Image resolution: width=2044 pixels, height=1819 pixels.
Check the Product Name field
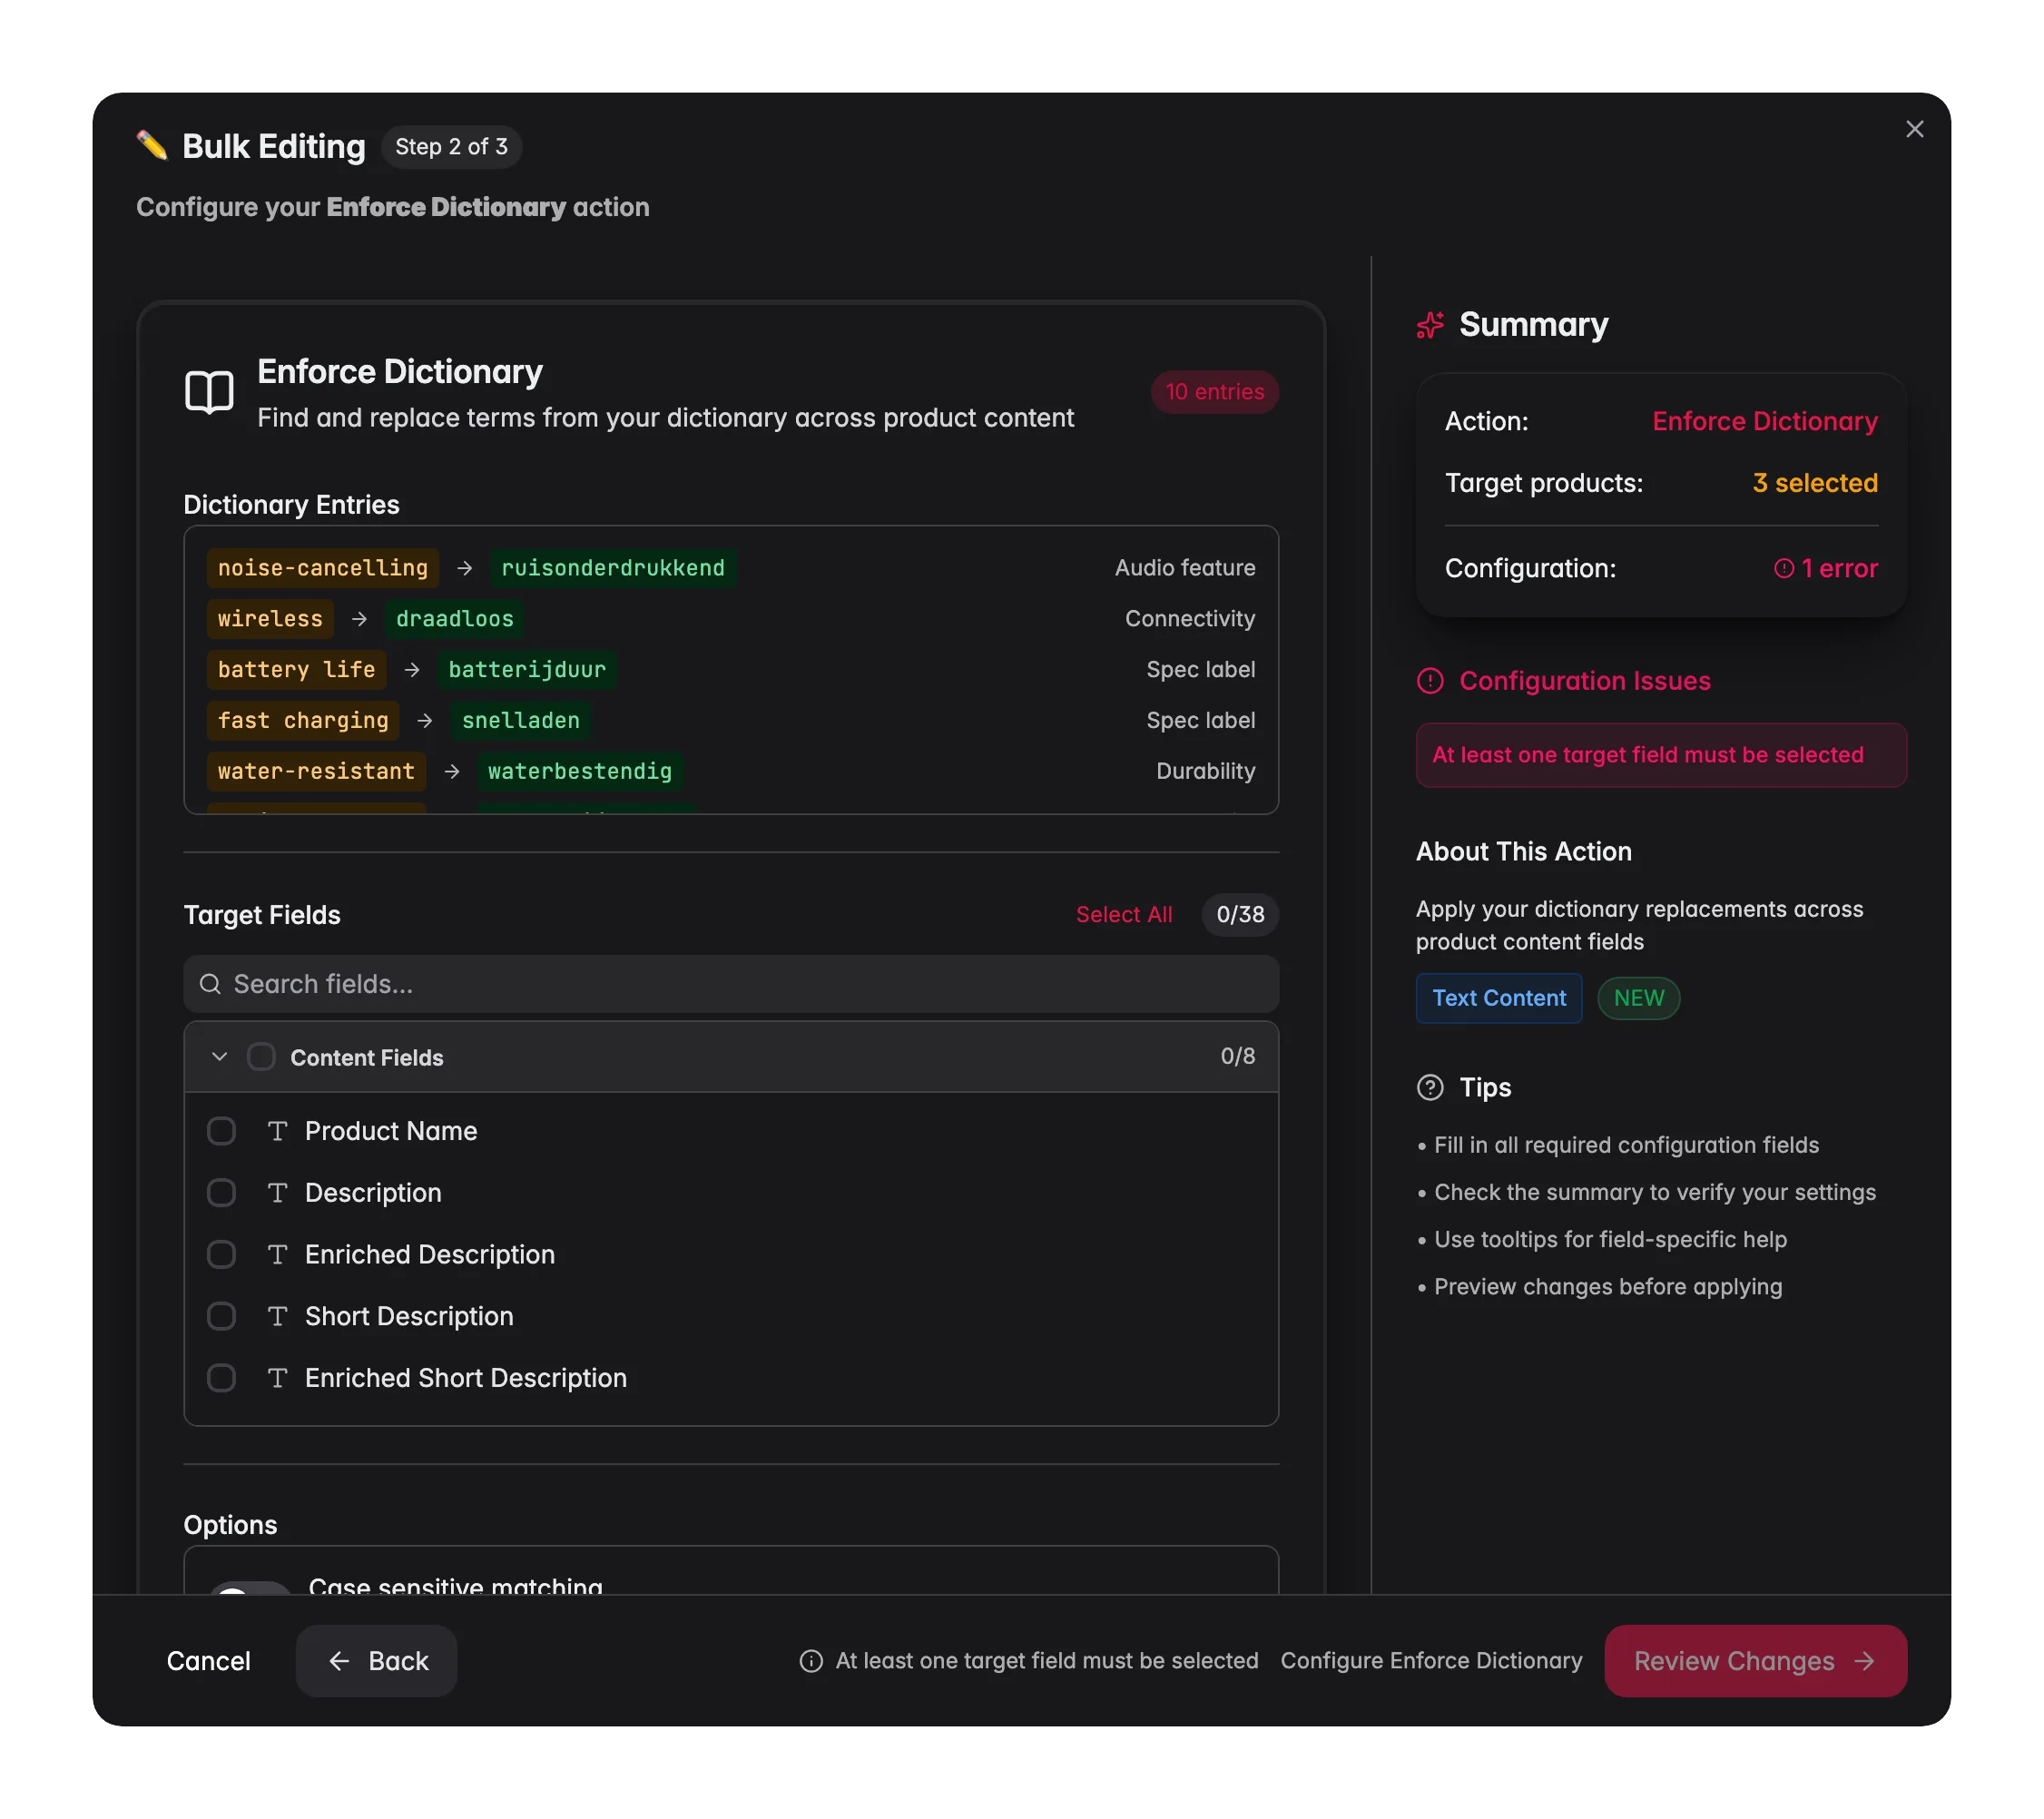pos(221,1131)
